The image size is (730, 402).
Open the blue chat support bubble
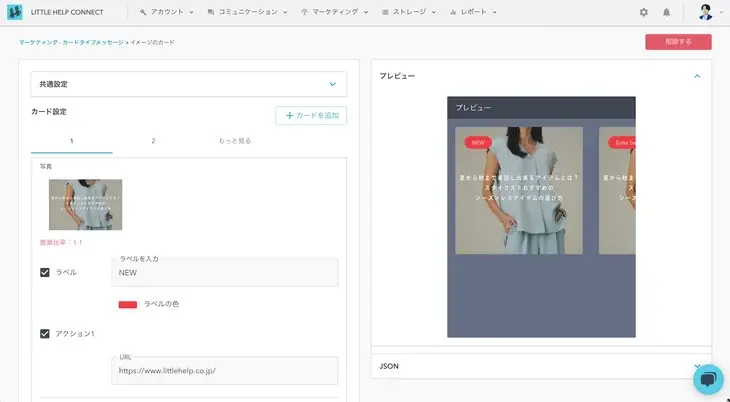tap(707, 380)
